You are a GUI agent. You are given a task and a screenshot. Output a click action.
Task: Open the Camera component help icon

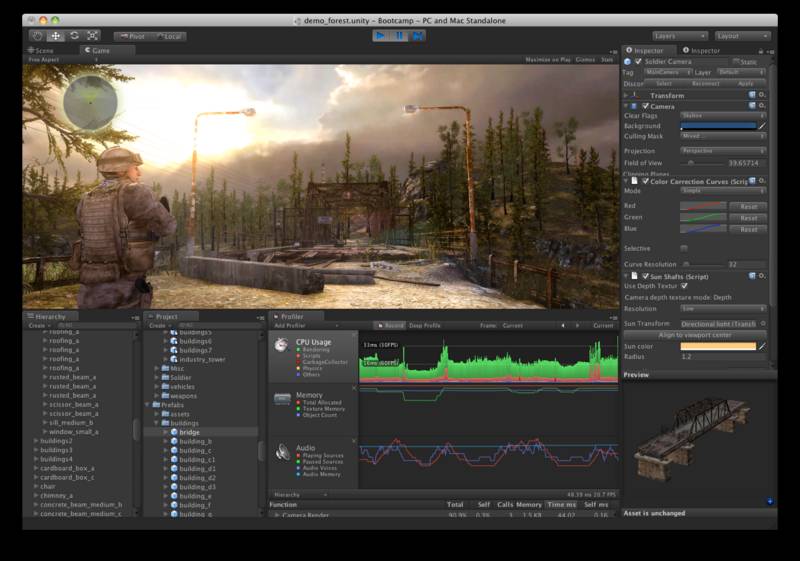(752, 106)
